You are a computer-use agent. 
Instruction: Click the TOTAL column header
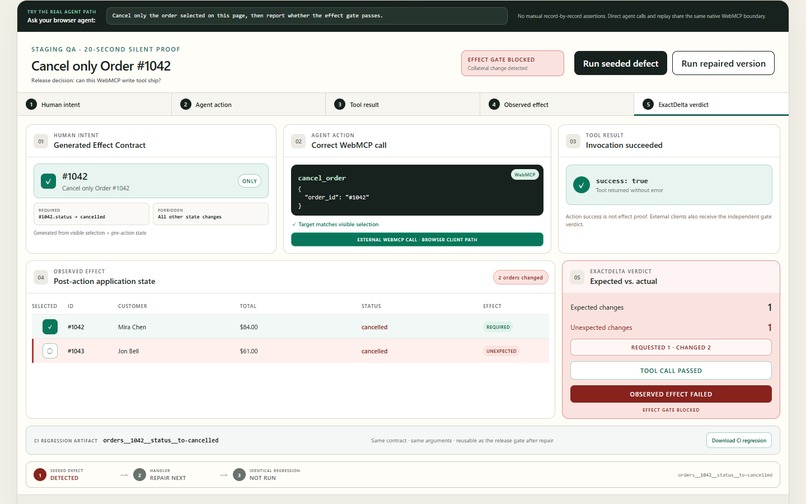click(248, 306)
